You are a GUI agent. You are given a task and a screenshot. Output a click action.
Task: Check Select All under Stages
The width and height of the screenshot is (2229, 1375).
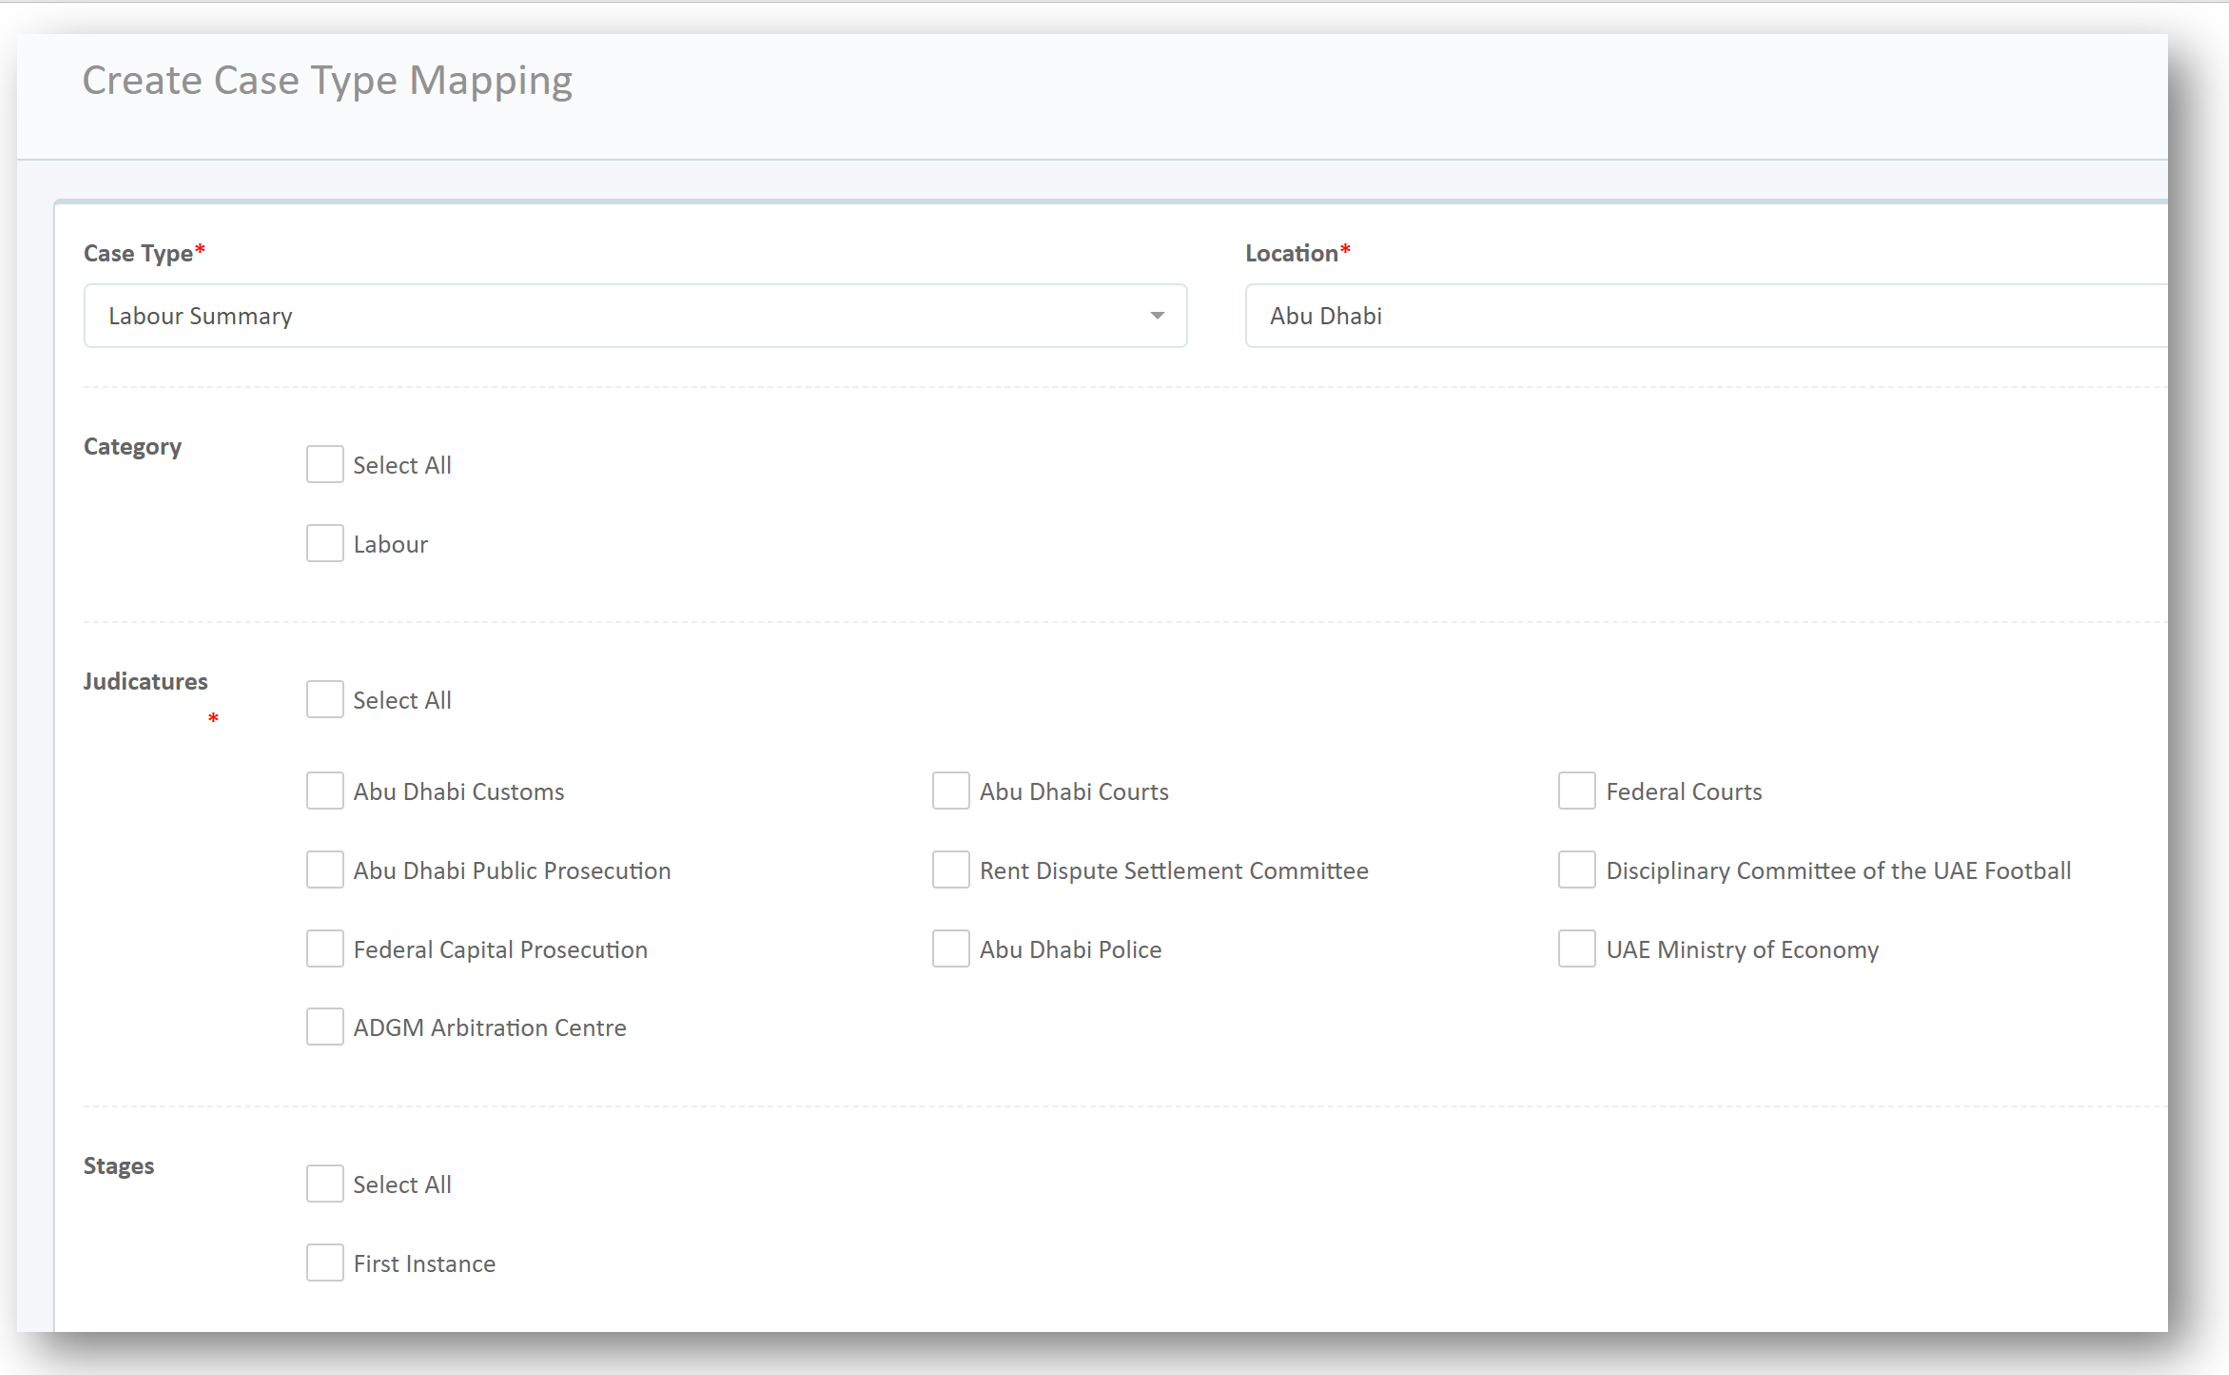point(324,1184)
